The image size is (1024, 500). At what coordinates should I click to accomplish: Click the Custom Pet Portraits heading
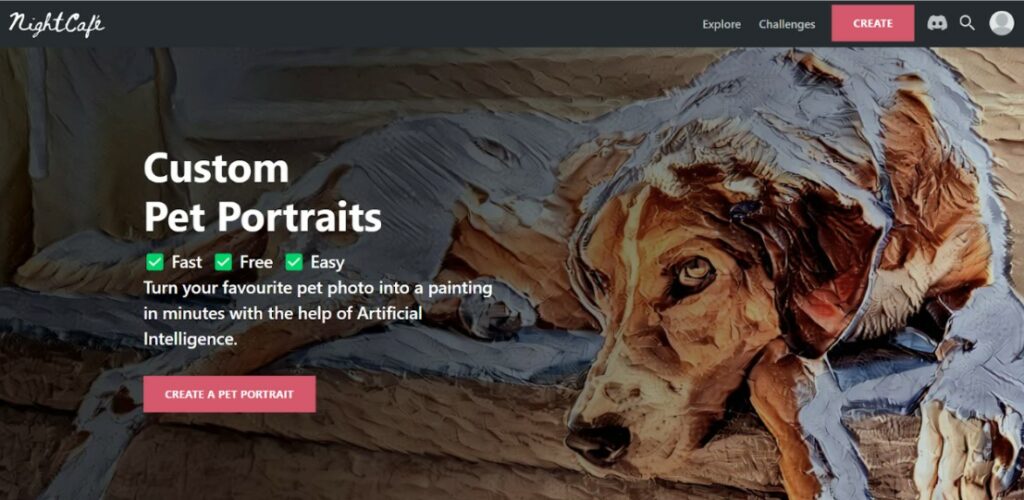(x=263, y=193)
